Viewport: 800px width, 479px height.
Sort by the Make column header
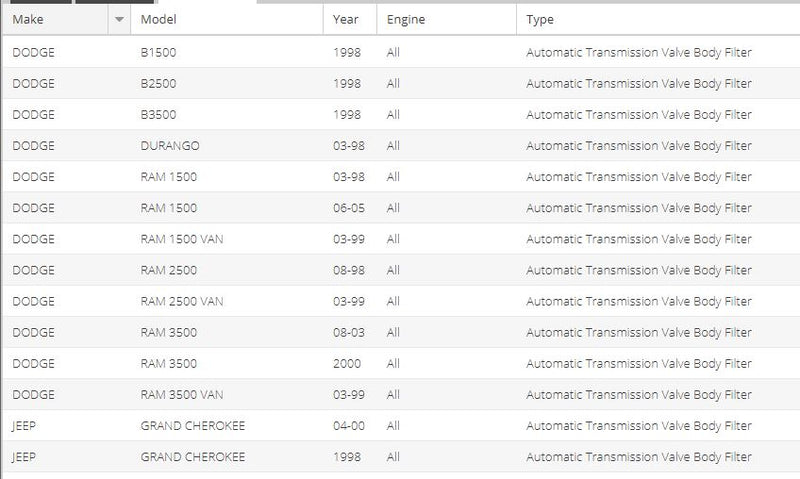(x=55, y=19)
